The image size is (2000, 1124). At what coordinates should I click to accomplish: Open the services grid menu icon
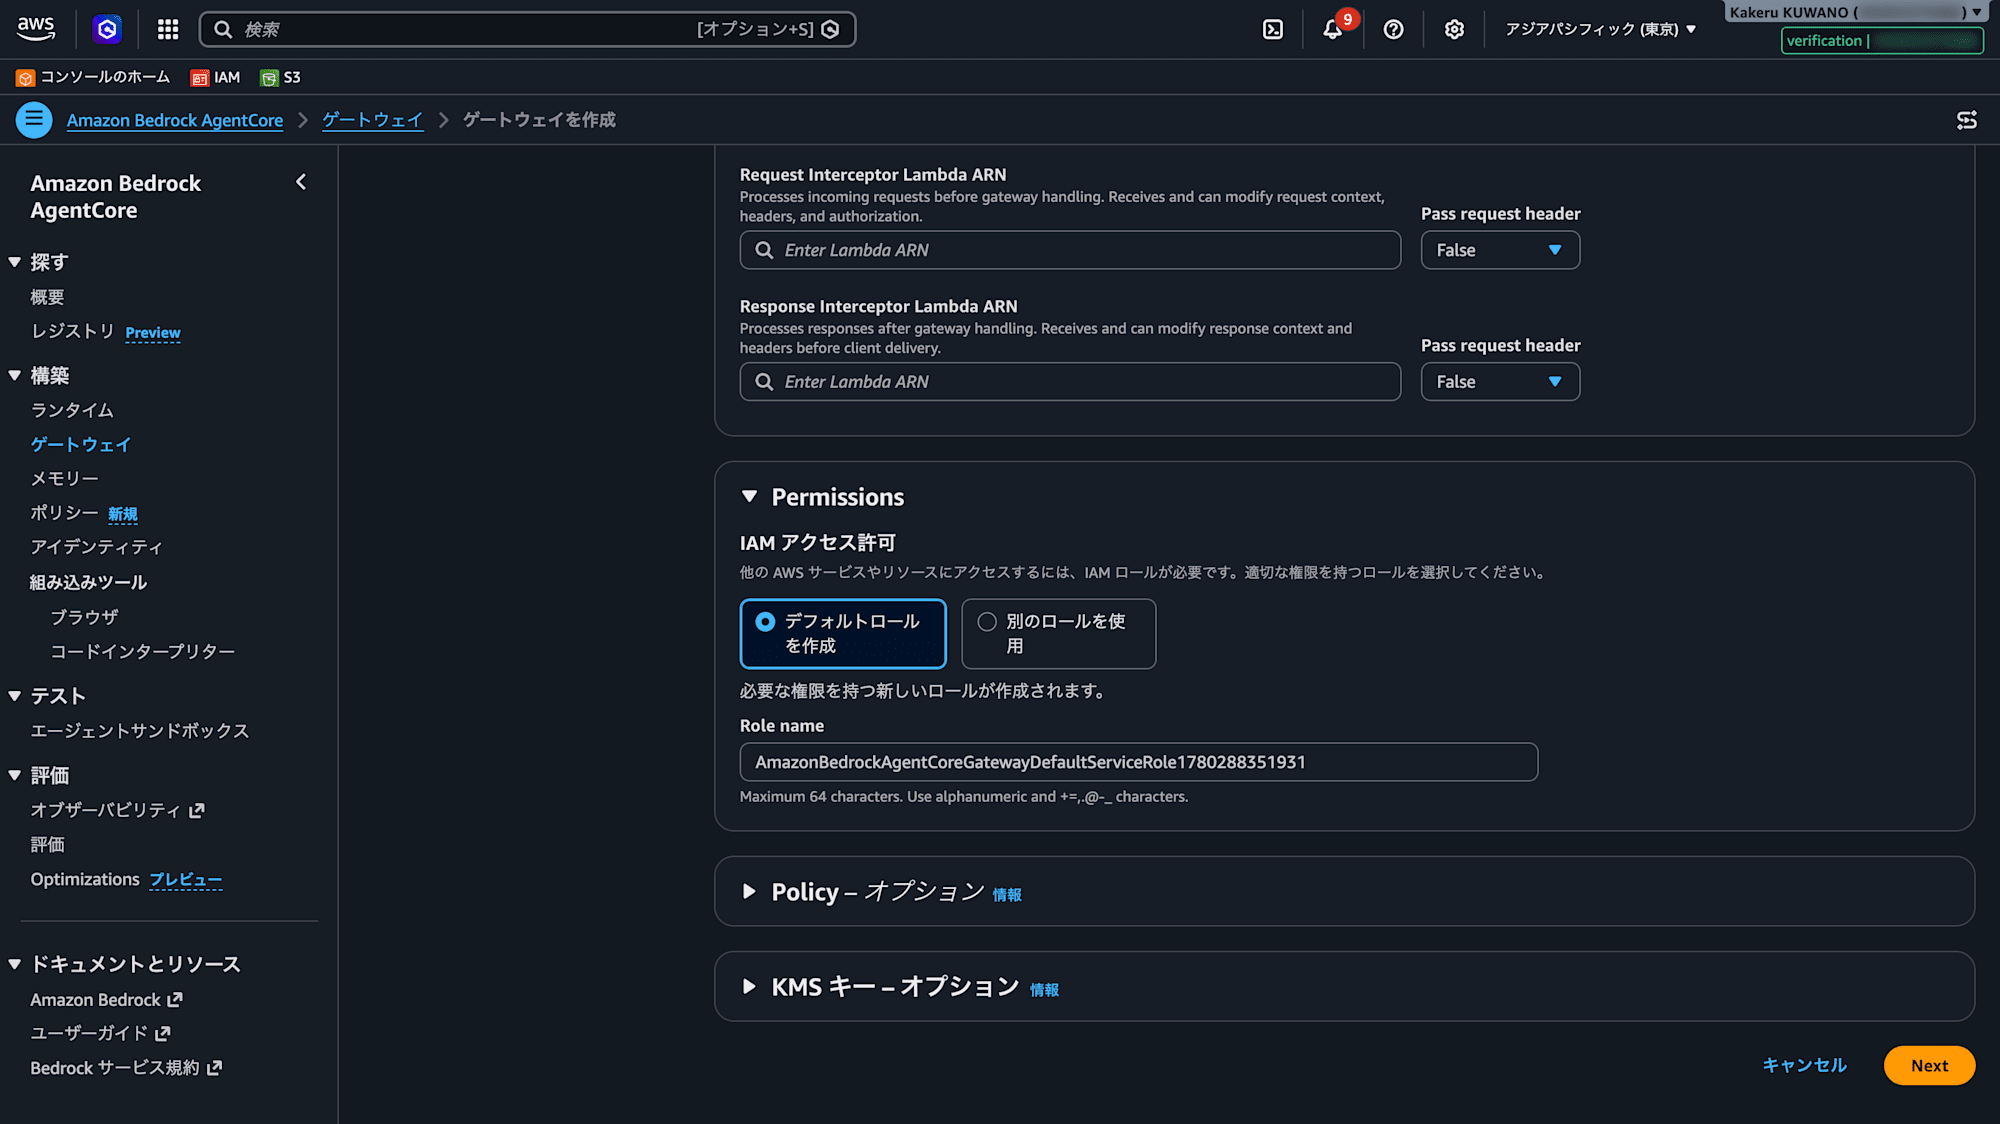tap(168, 29)
